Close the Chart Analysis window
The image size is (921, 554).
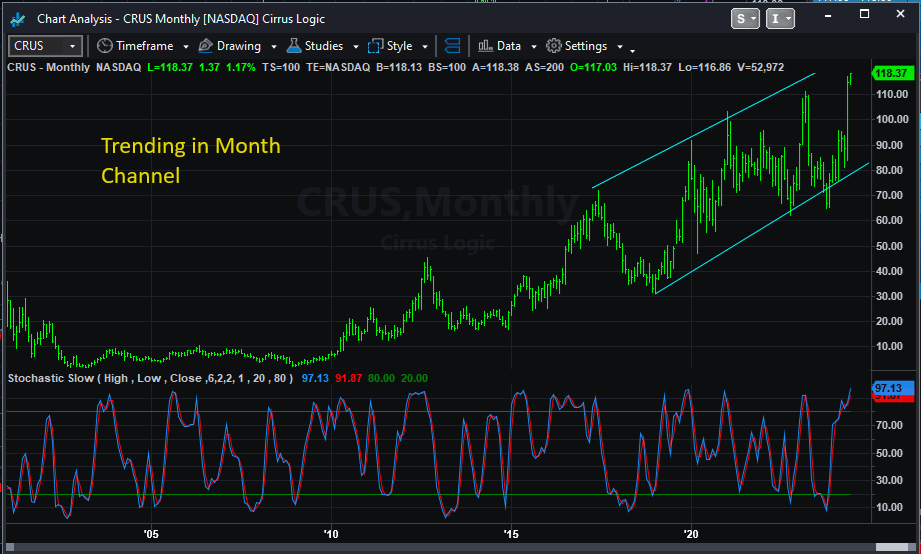[900, 14]
